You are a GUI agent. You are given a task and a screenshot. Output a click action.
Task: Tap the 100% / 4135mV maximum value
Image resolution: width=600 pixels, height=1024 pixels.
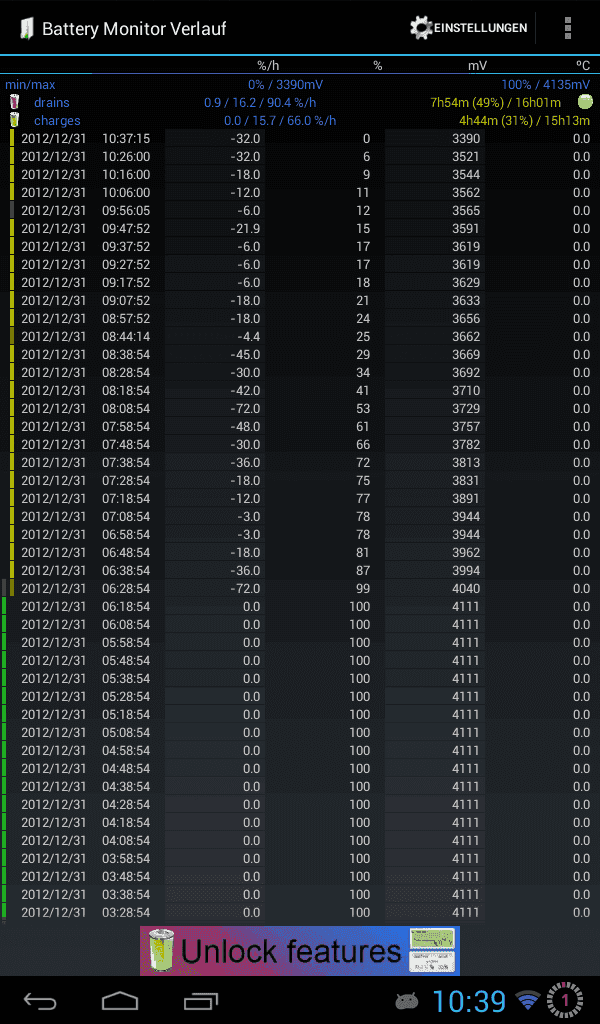coord(545,84)
